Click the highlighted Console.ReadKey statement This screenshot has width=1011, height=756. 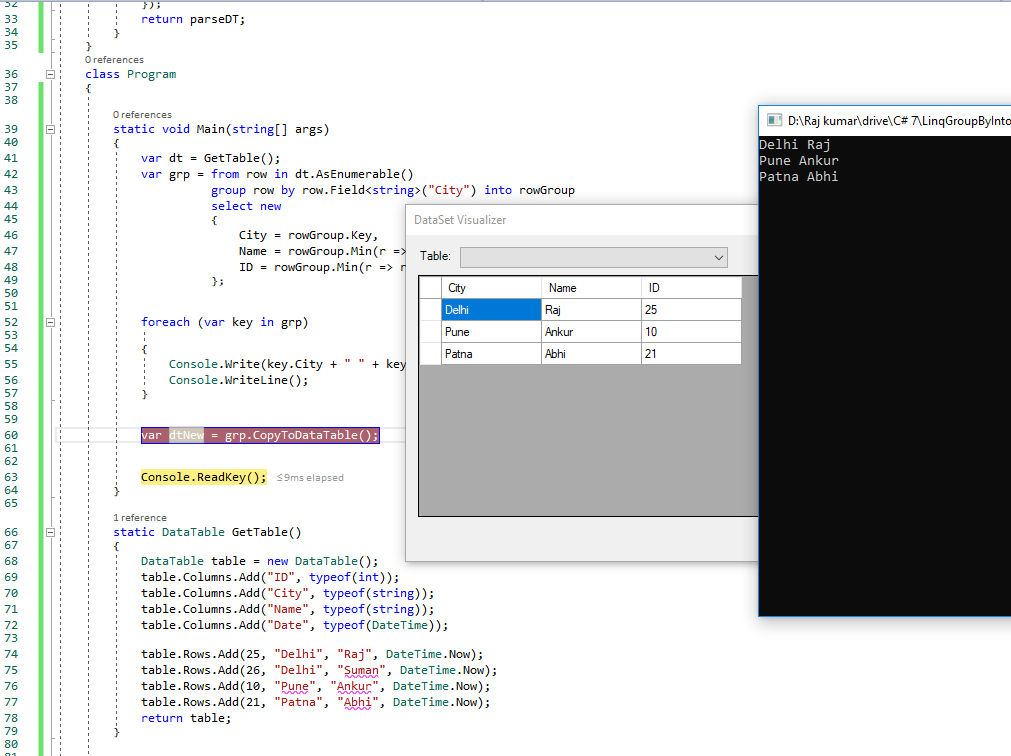pyautogui.click(x=204, y=477)
